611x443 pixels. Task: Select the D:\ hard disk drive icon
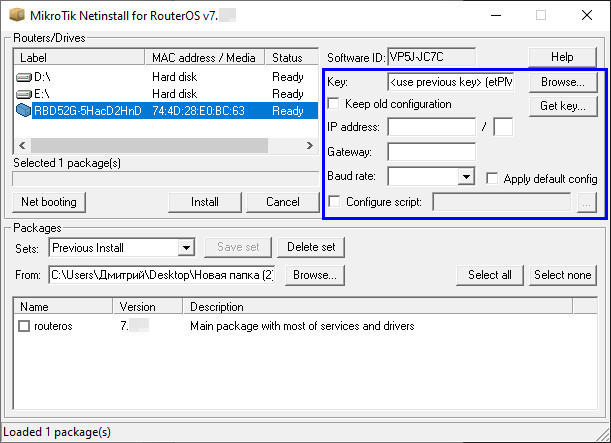pyautogui.click(x=24, y=76)
